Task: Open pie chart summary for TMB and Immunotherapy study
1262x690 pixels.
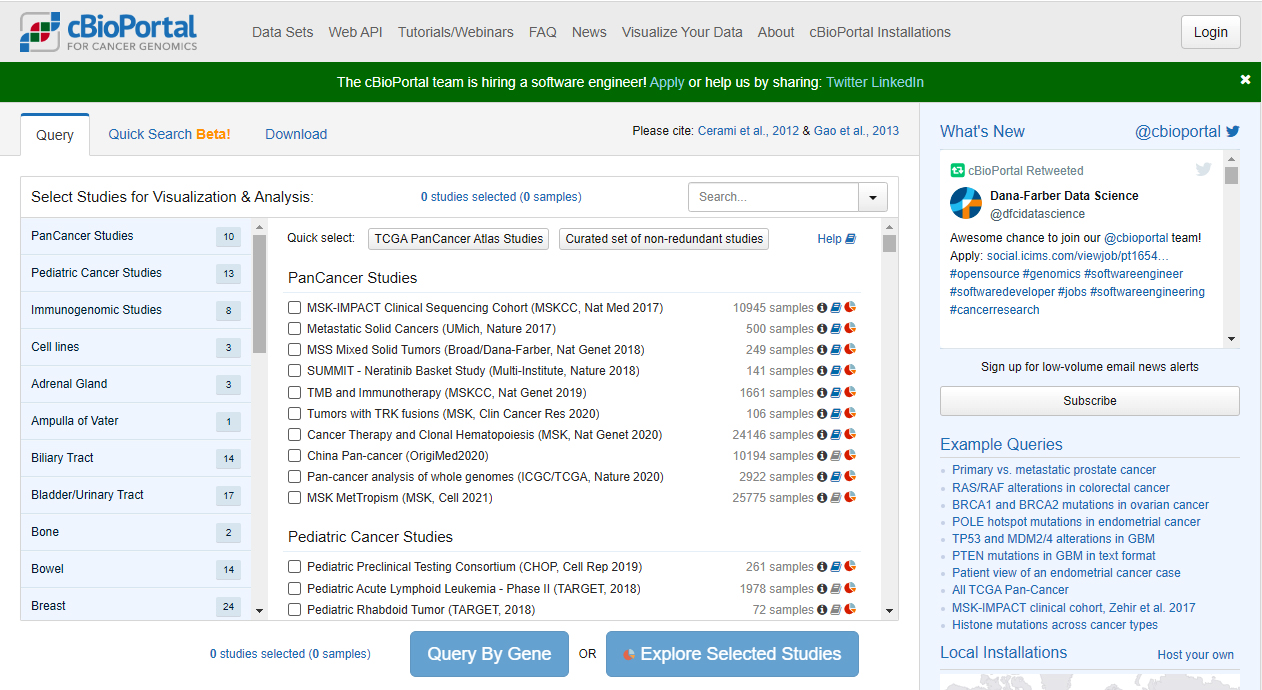Action: (x=850, y=393)
